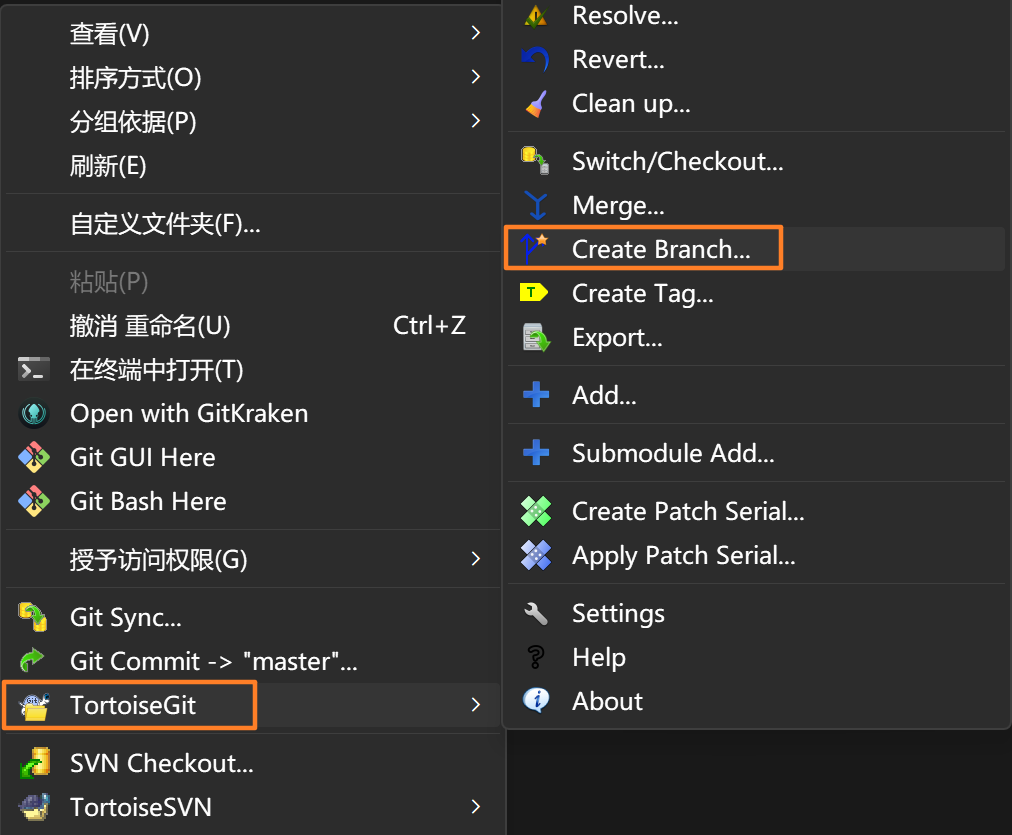
Task: Click the Open with GitKraken icon
Action: 34,414
